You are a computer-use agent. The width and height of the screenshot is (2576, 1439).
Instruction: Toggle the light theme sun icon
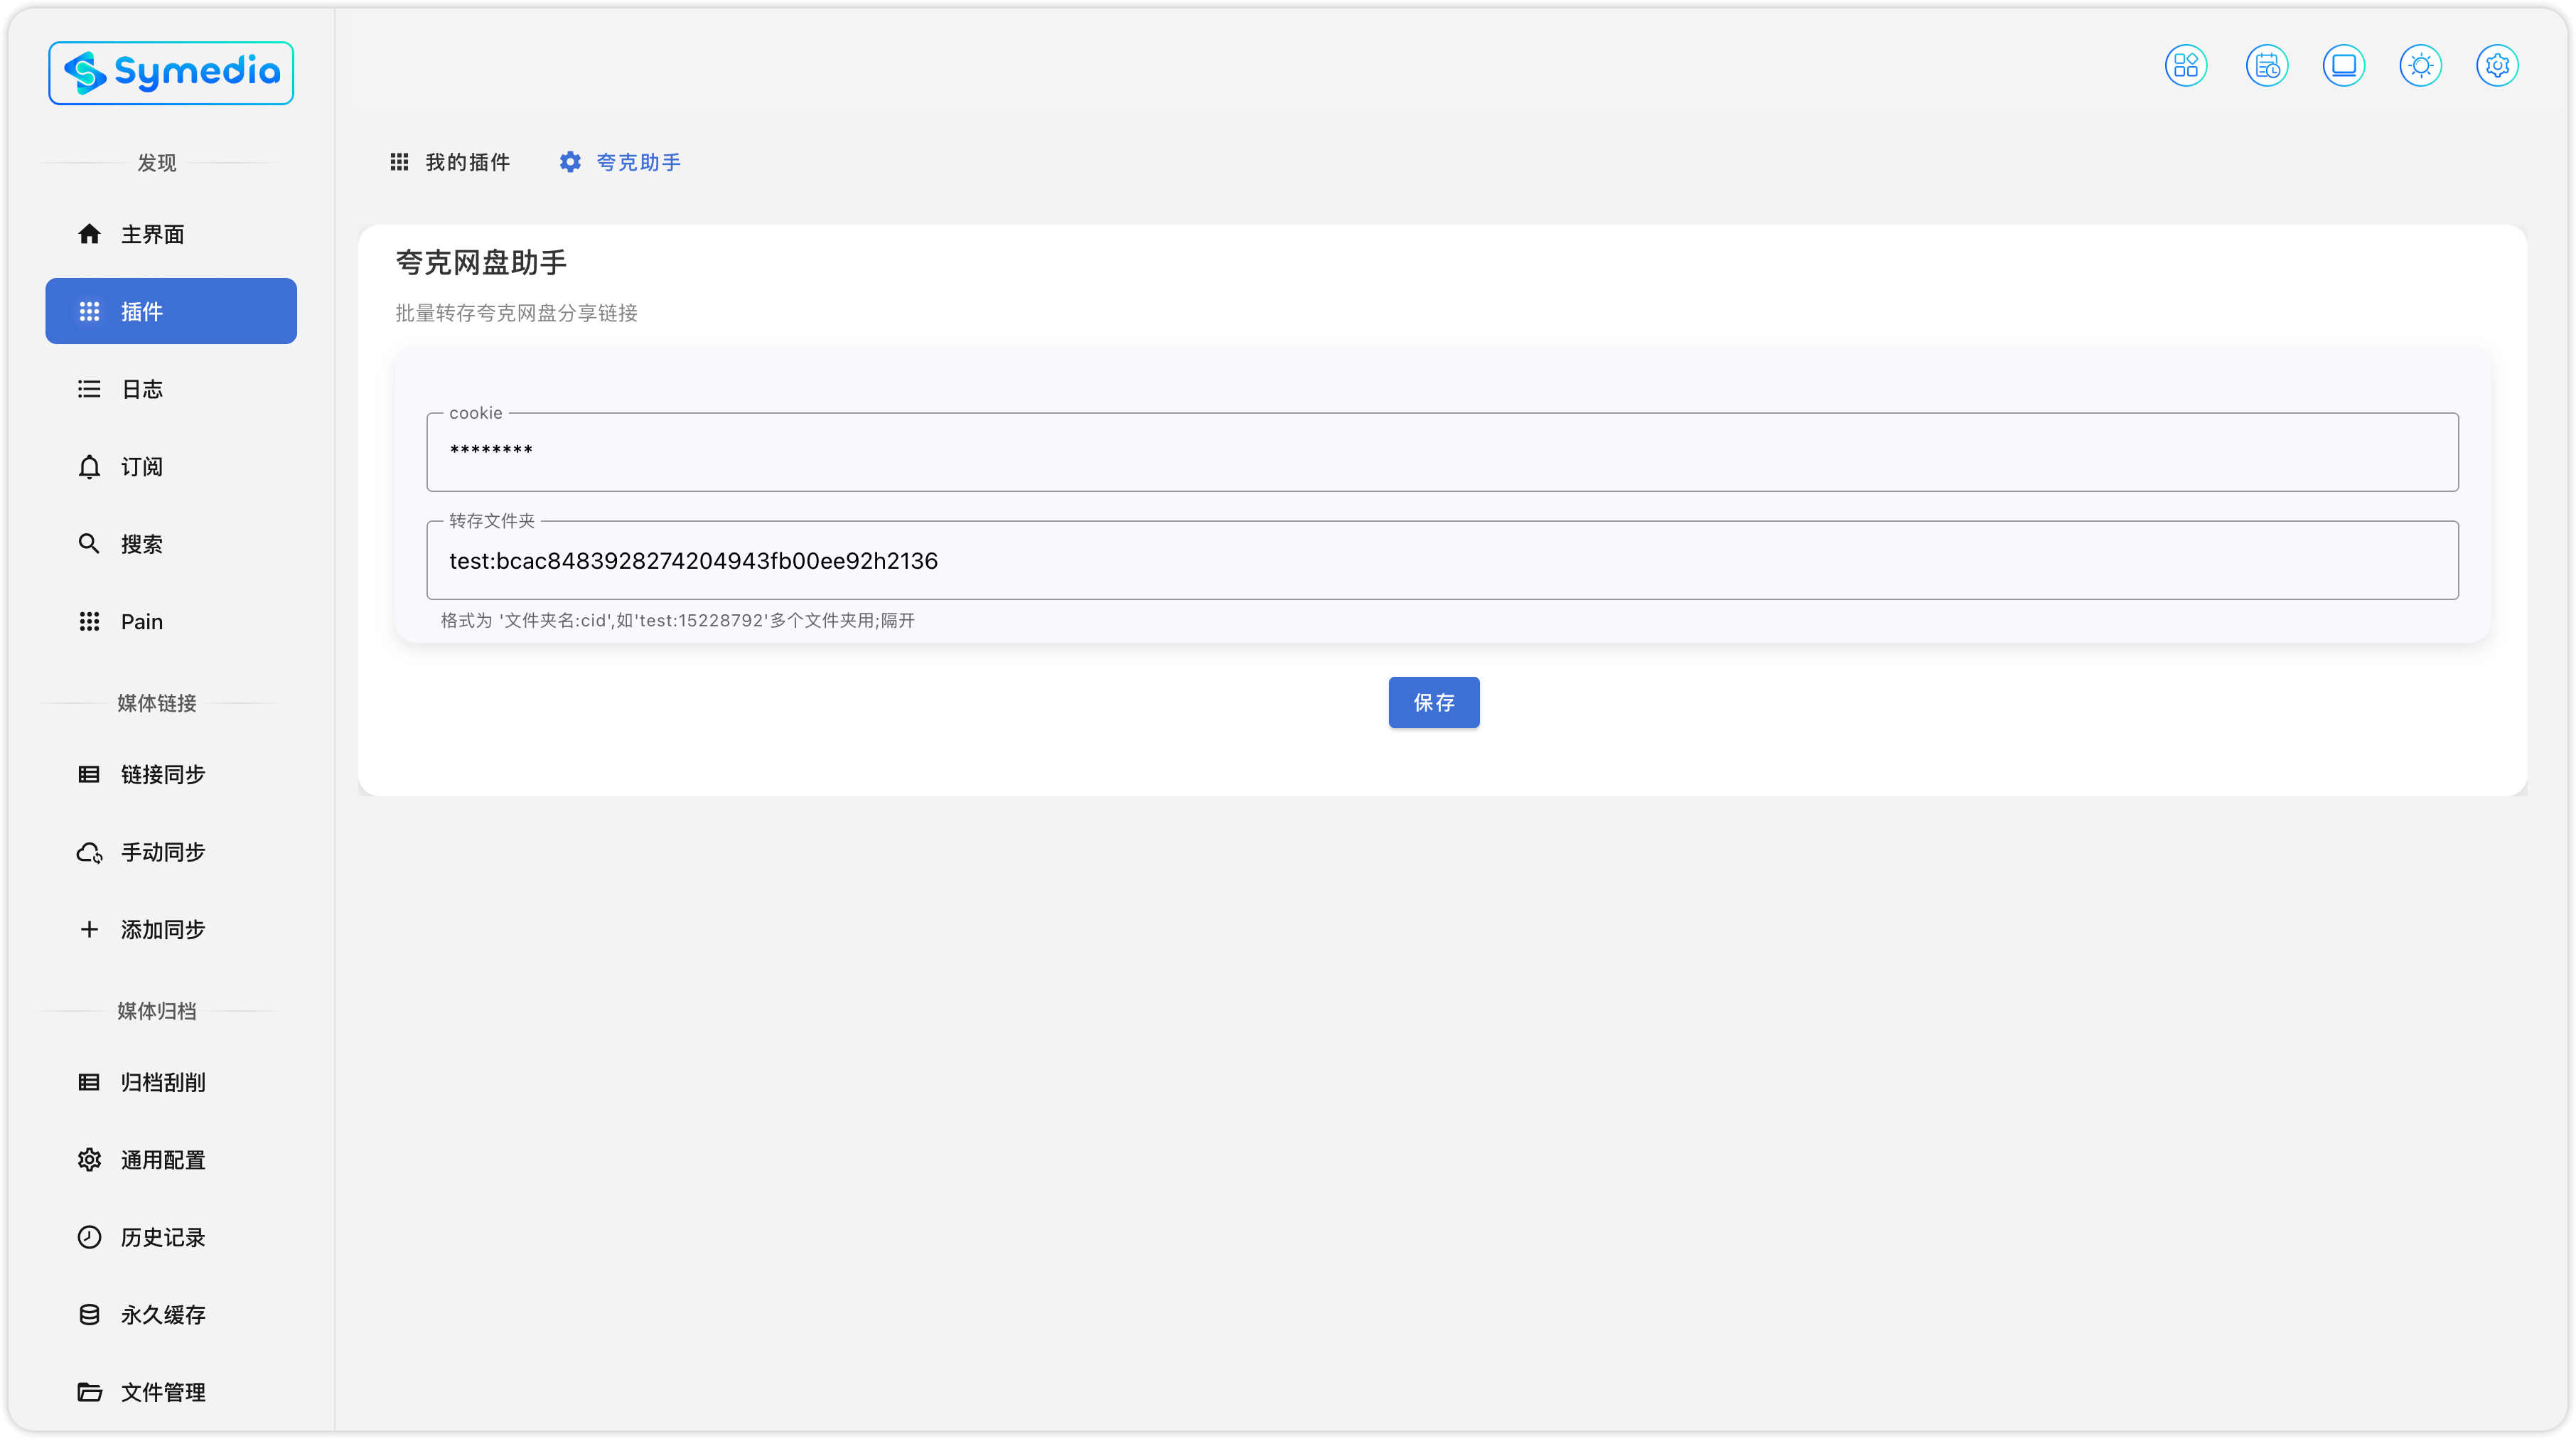(x=2420, y=66)
